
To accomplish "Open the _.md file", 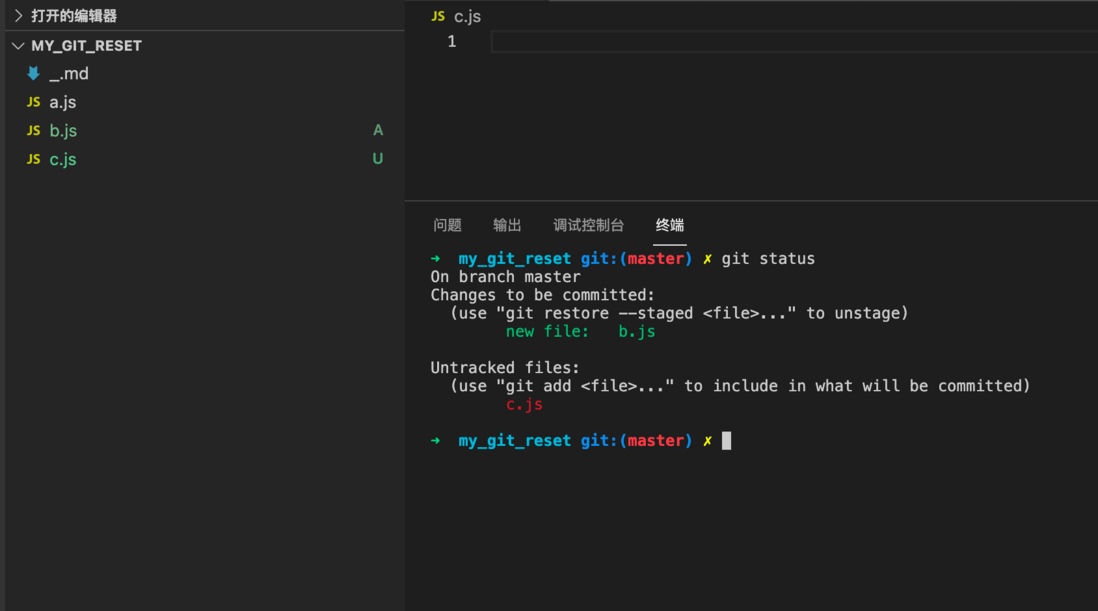I will click(69, 73).
